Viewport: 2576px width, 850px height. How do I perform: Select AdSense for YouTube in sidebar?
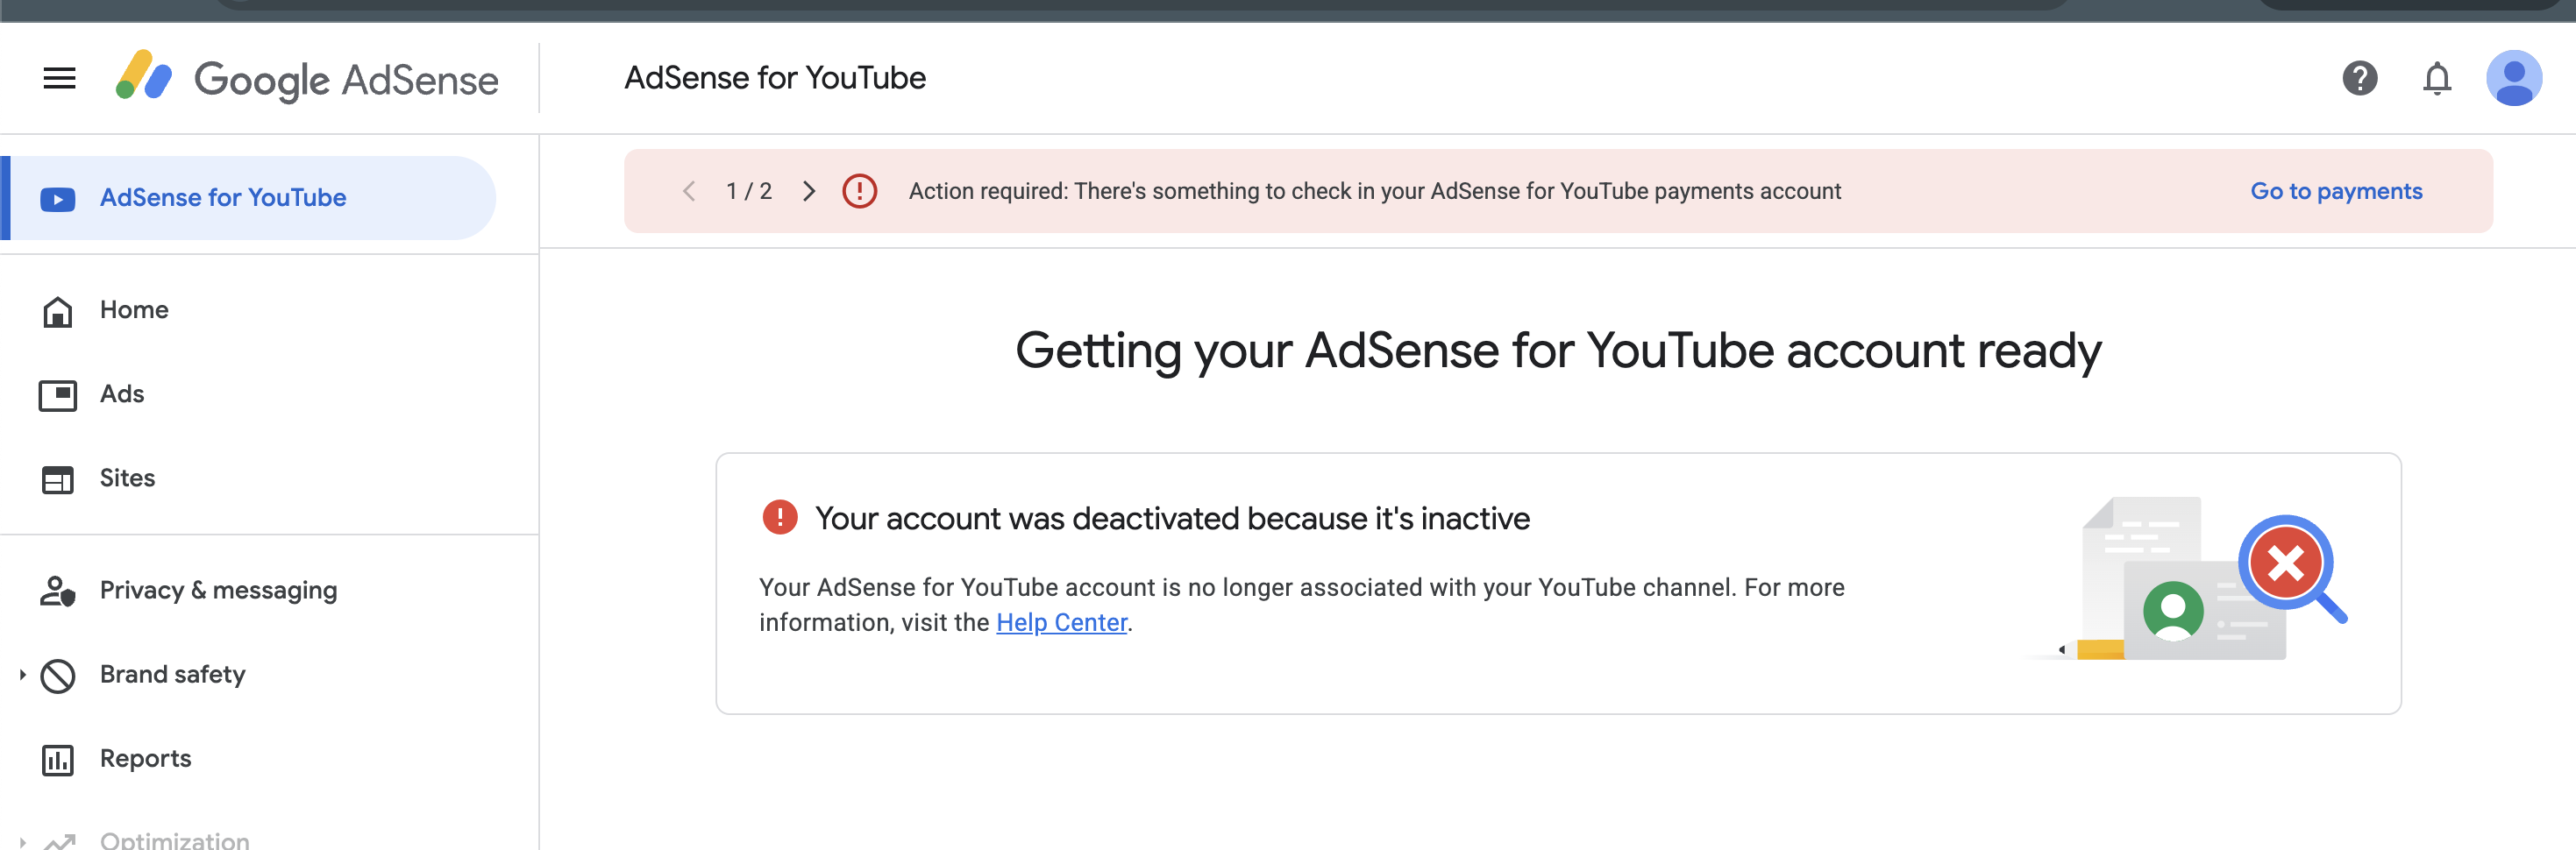249,198
